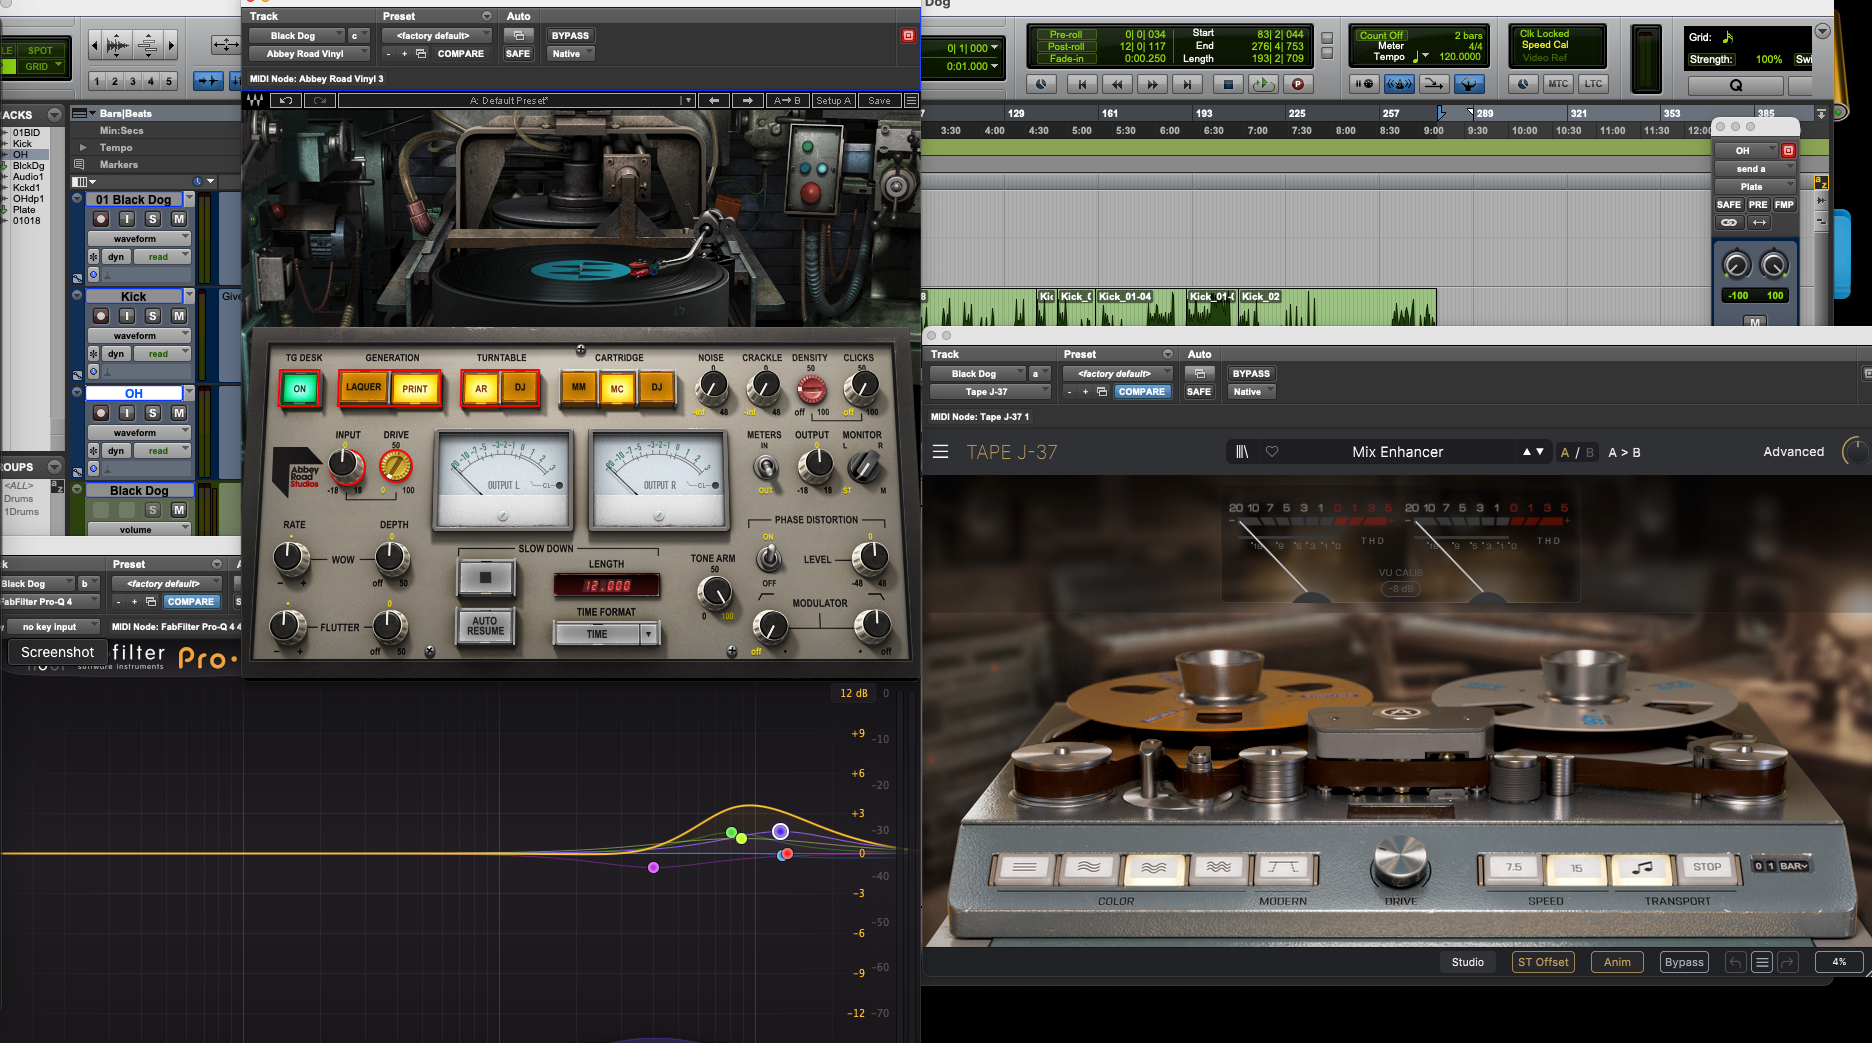The image size is (1872, 1043).
Task: Select Zoom preset 3 button
Action: (x=133, y=81)
